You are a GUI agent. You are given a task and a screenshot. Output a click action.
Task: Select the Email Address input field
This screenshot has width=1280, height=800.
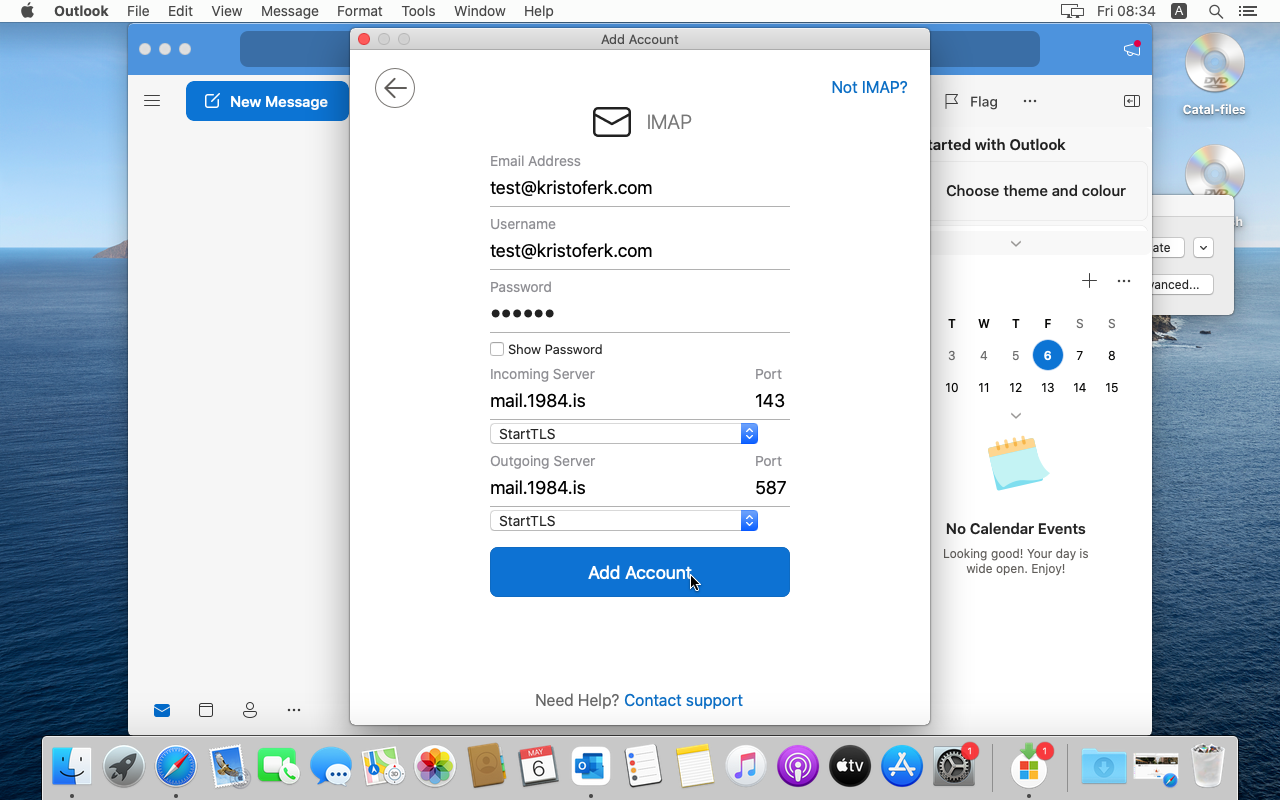click(639, 188)
